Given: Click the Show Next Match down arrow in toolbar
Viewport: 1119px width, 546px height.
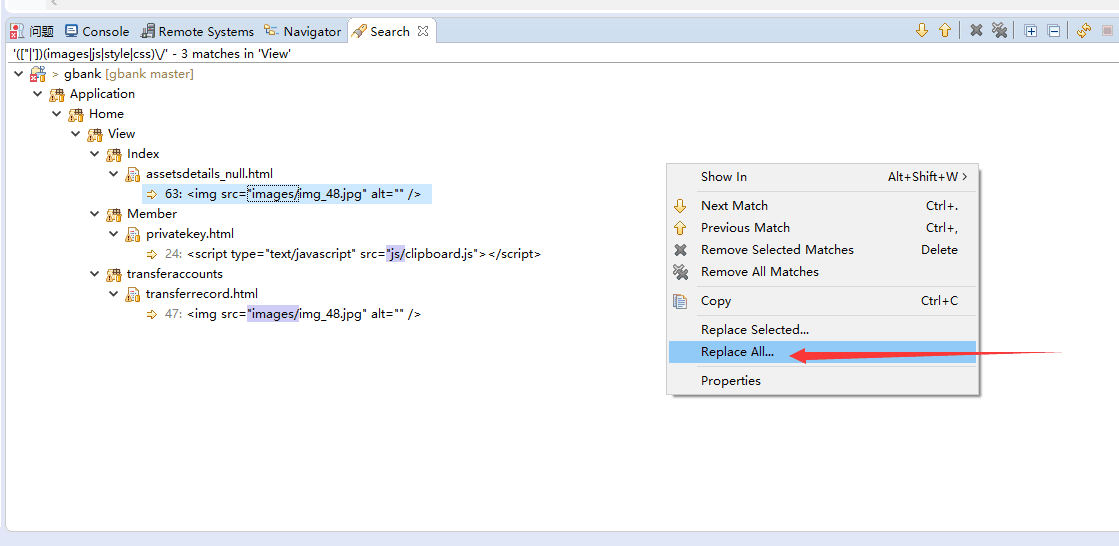Looking at the screenshot, I should [922, 31].
